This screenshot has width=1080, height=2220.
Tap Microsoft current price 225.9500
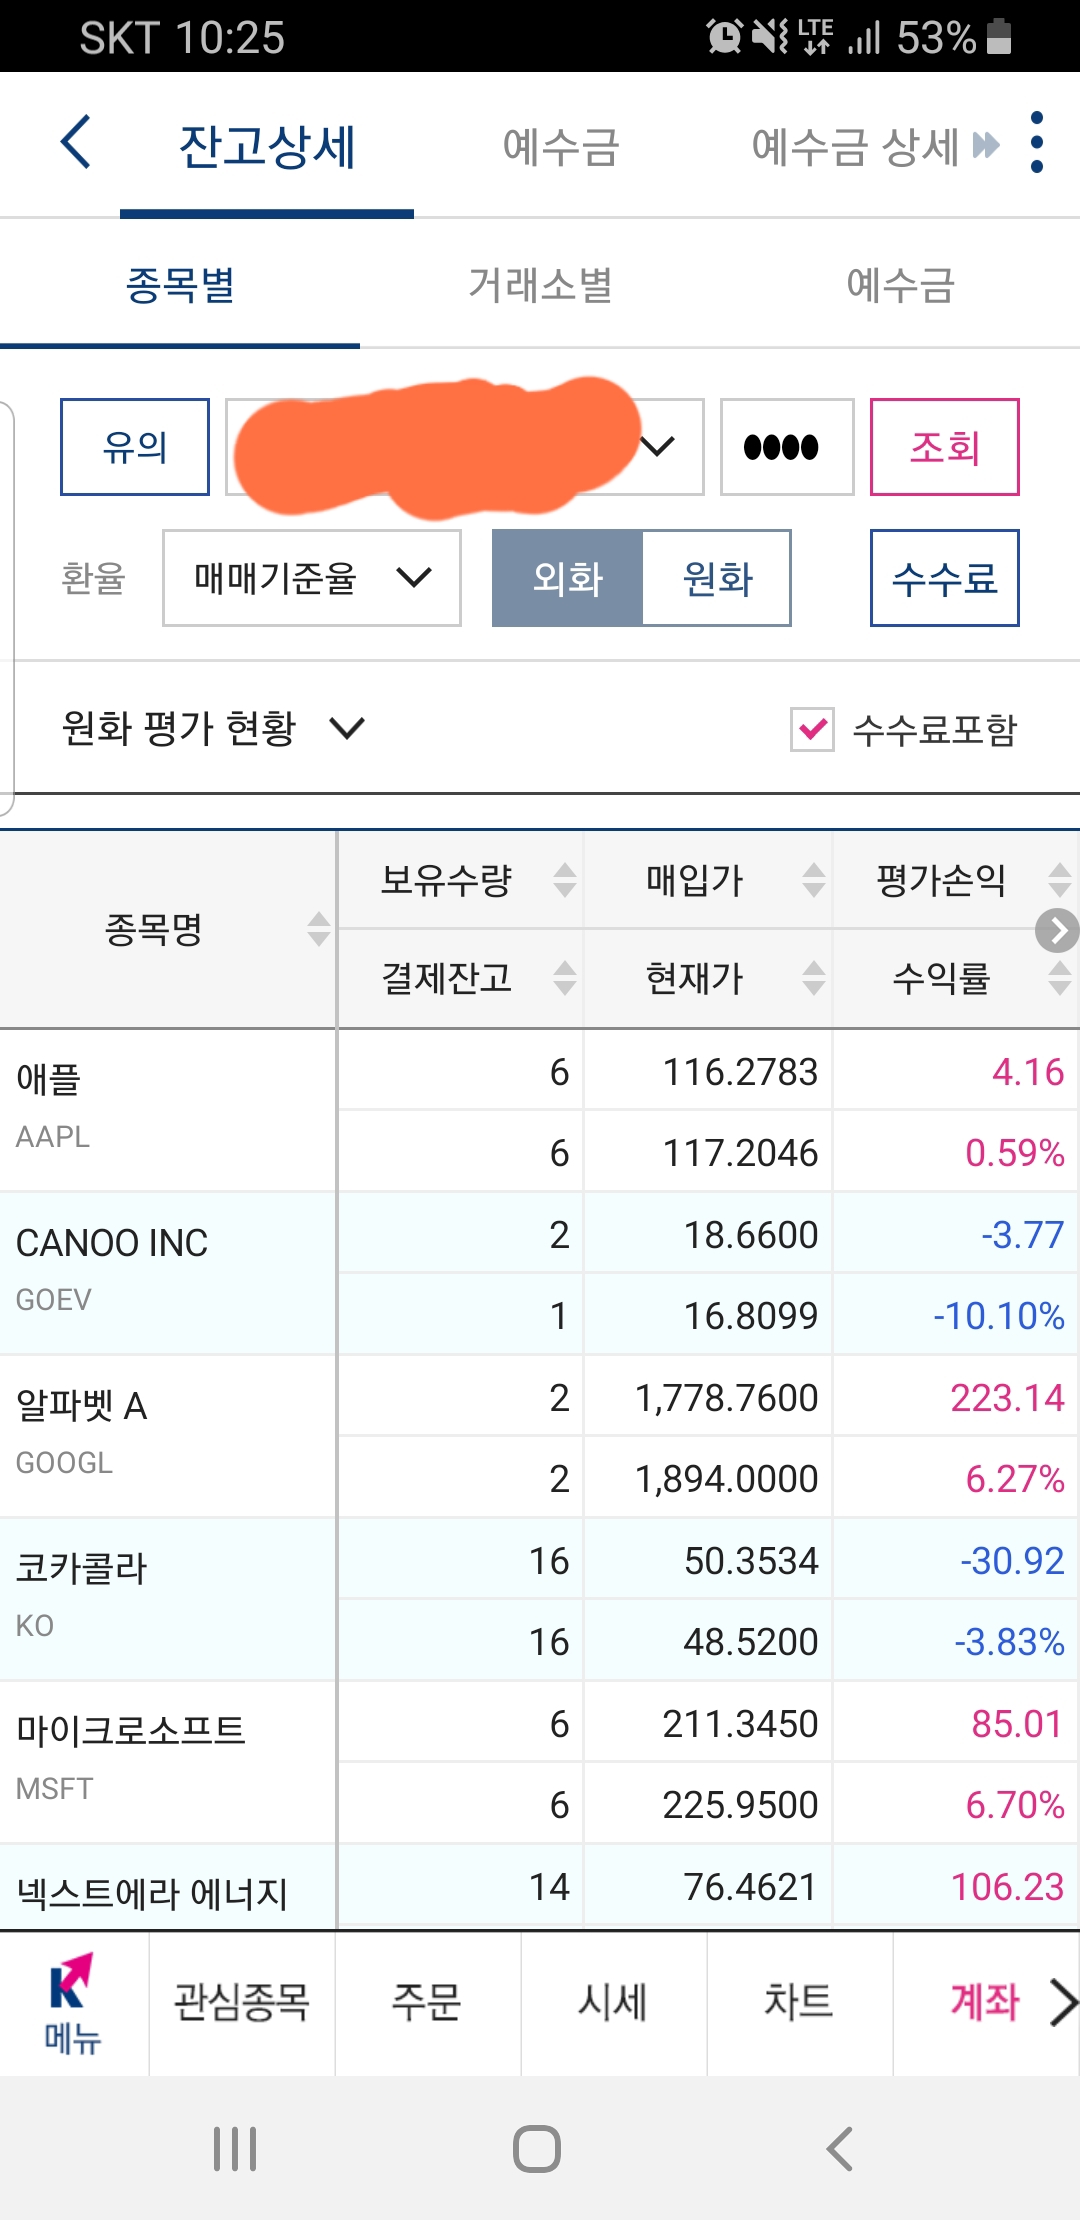click(x=740, y=1805)
